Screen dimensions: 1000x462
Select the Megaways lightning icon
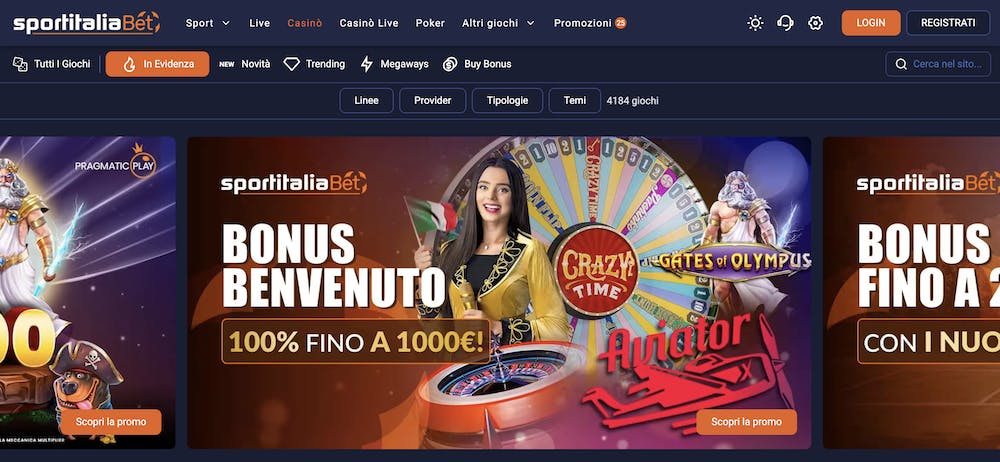click(x=367, y=64)
